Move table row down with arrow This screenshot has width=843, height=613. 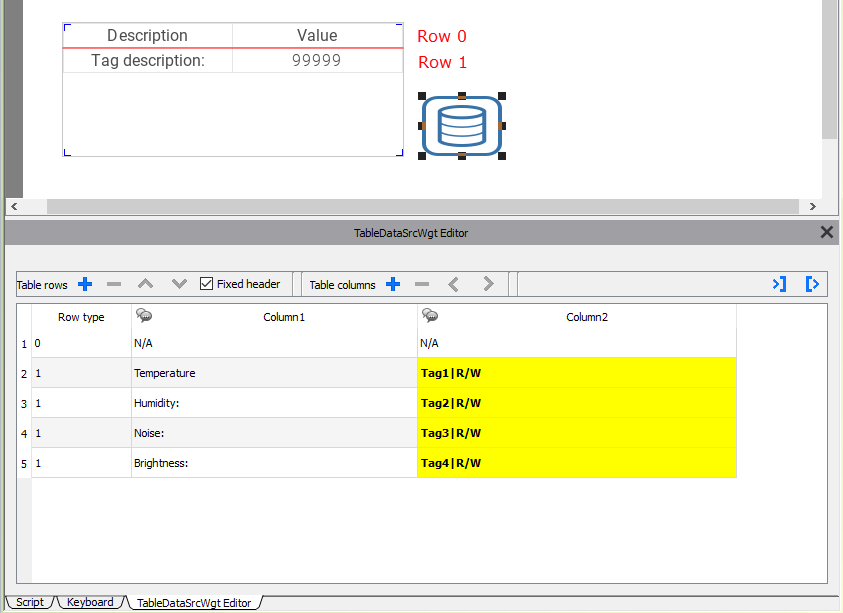tap(179, 285)
